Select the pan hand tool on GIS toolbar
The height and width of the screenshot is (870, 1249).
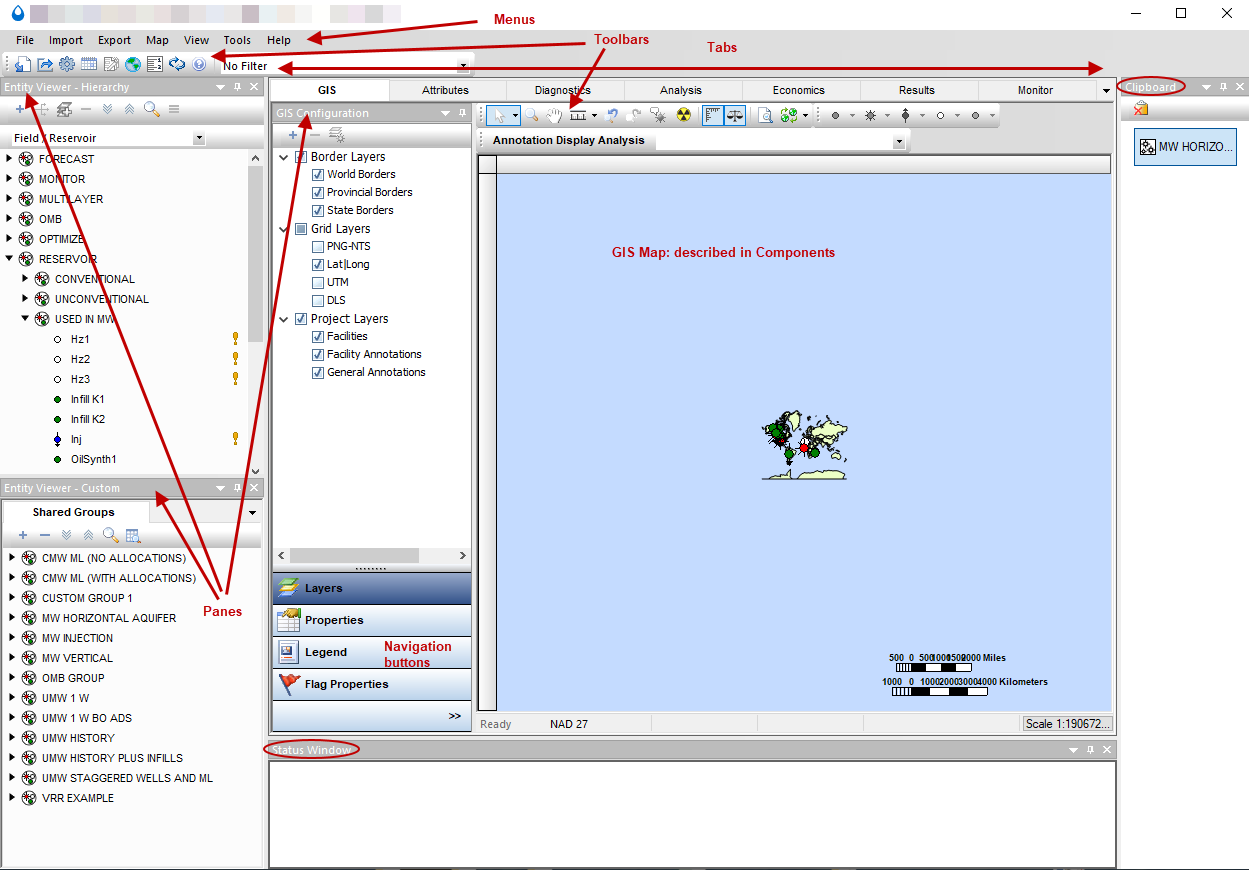click(555, 115)
